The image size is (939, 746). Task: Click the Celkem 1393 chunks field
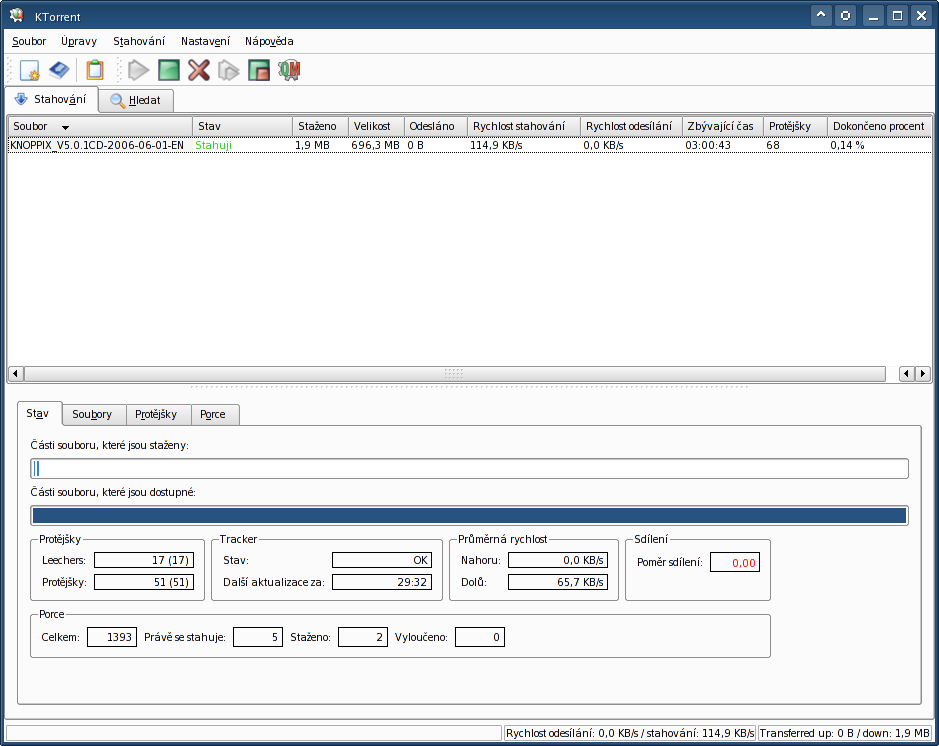(x=112, y=637)
